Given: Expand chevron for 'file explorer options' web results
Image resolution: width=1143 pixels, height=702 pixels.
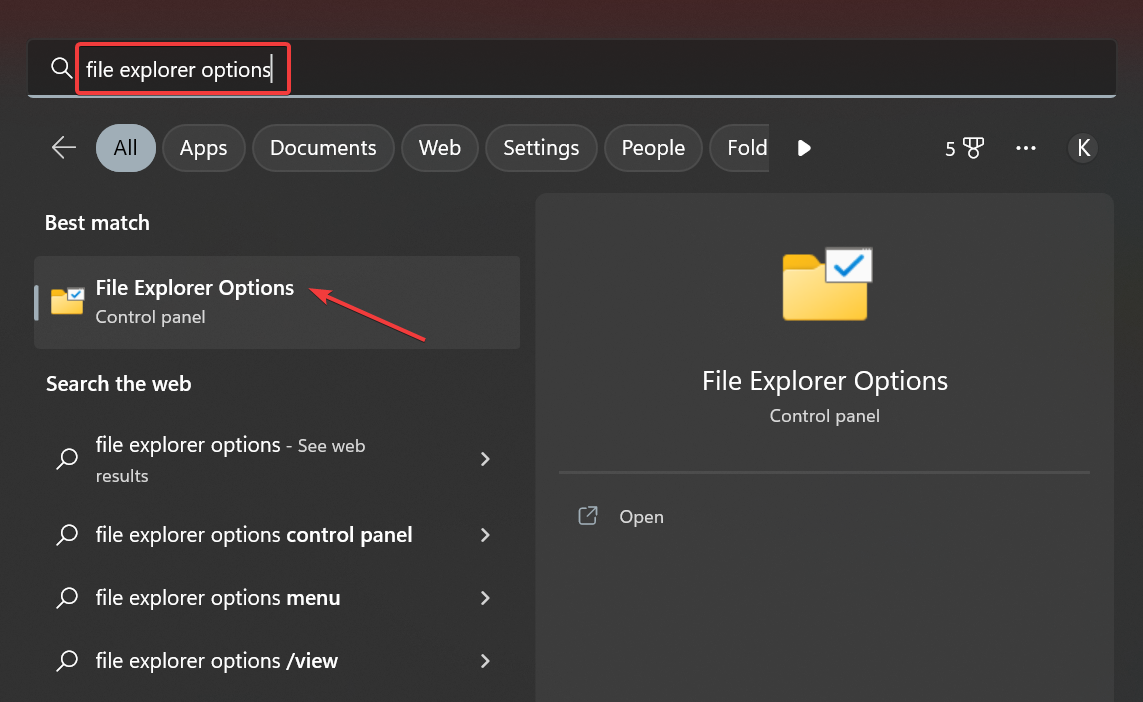Looking at the screenshot, I should [x=485, y=459].
